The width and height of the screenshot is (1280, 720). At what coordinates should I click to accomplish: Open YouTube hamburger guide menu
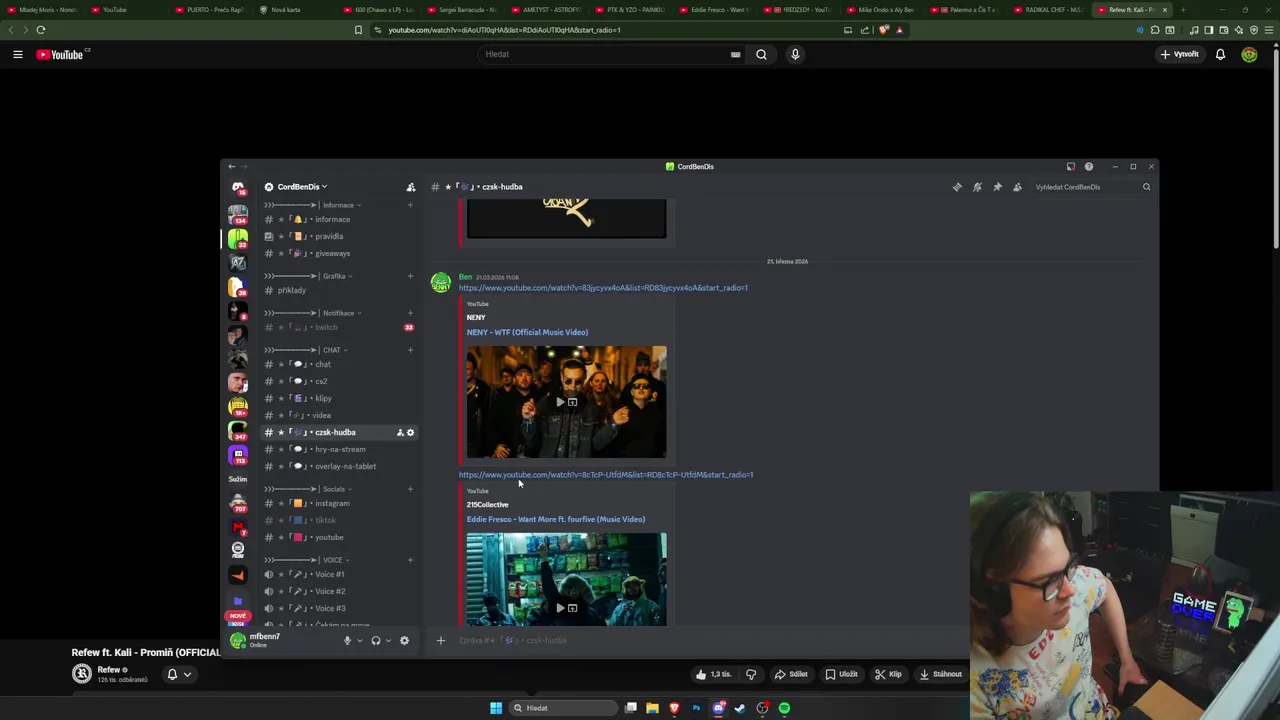tap(17, 54)
